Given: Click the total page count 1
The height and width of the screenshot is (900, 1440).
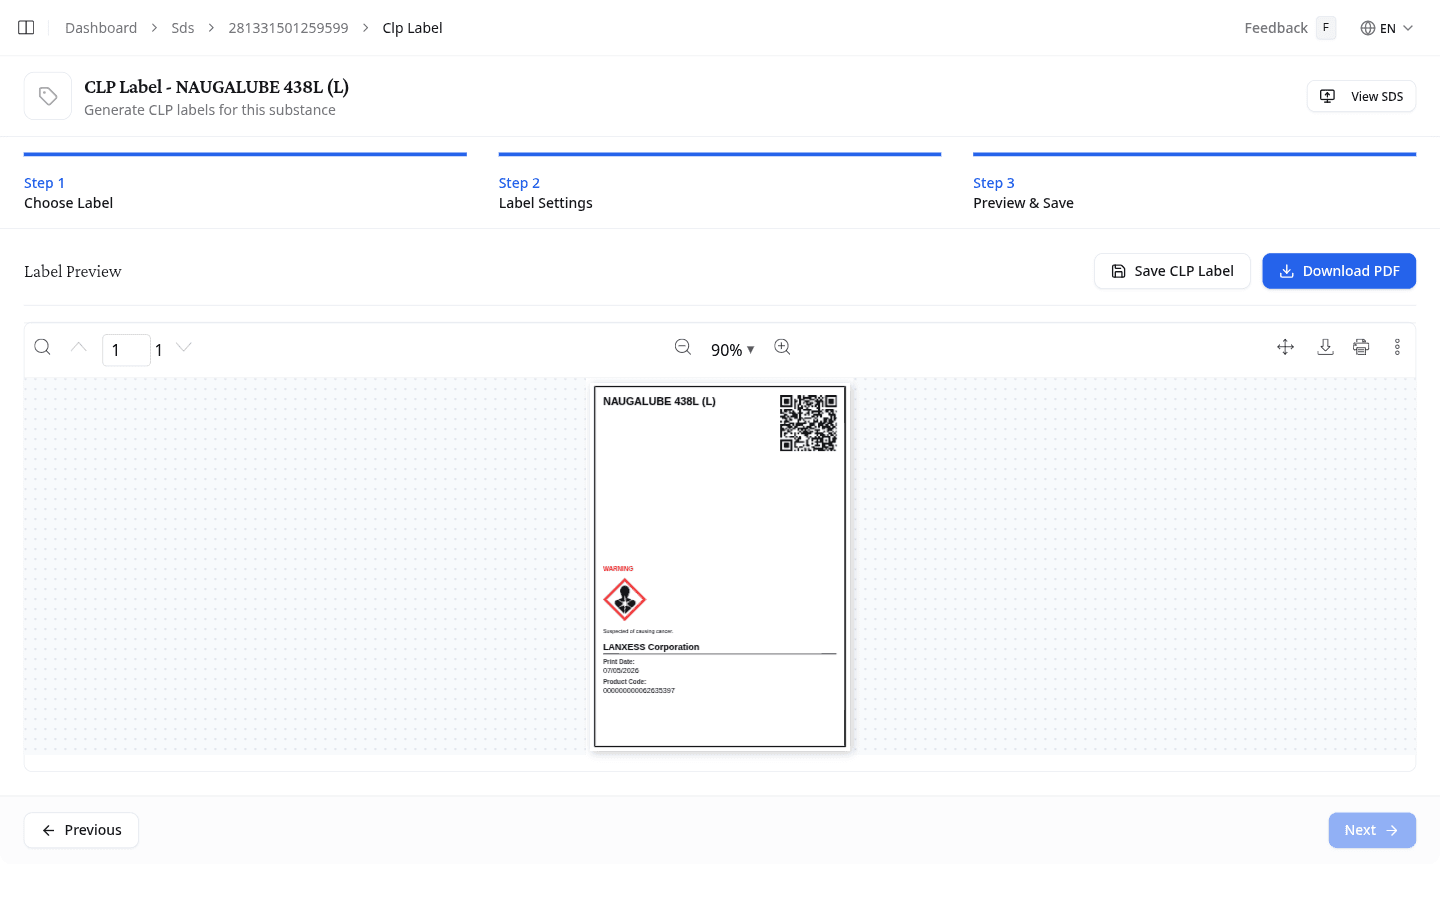Looking at the screenshot, I should coord(159,350).
